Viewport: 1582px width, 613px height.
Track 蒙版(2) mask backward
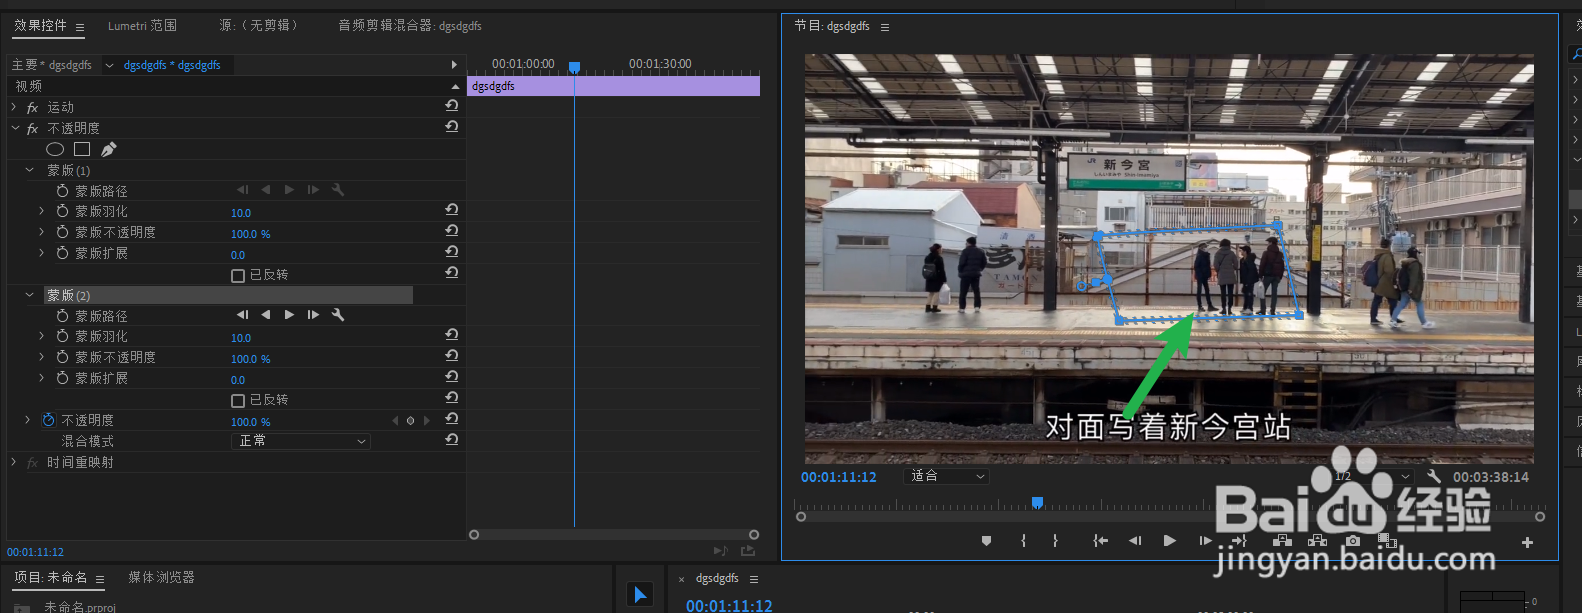pos(266,315)
